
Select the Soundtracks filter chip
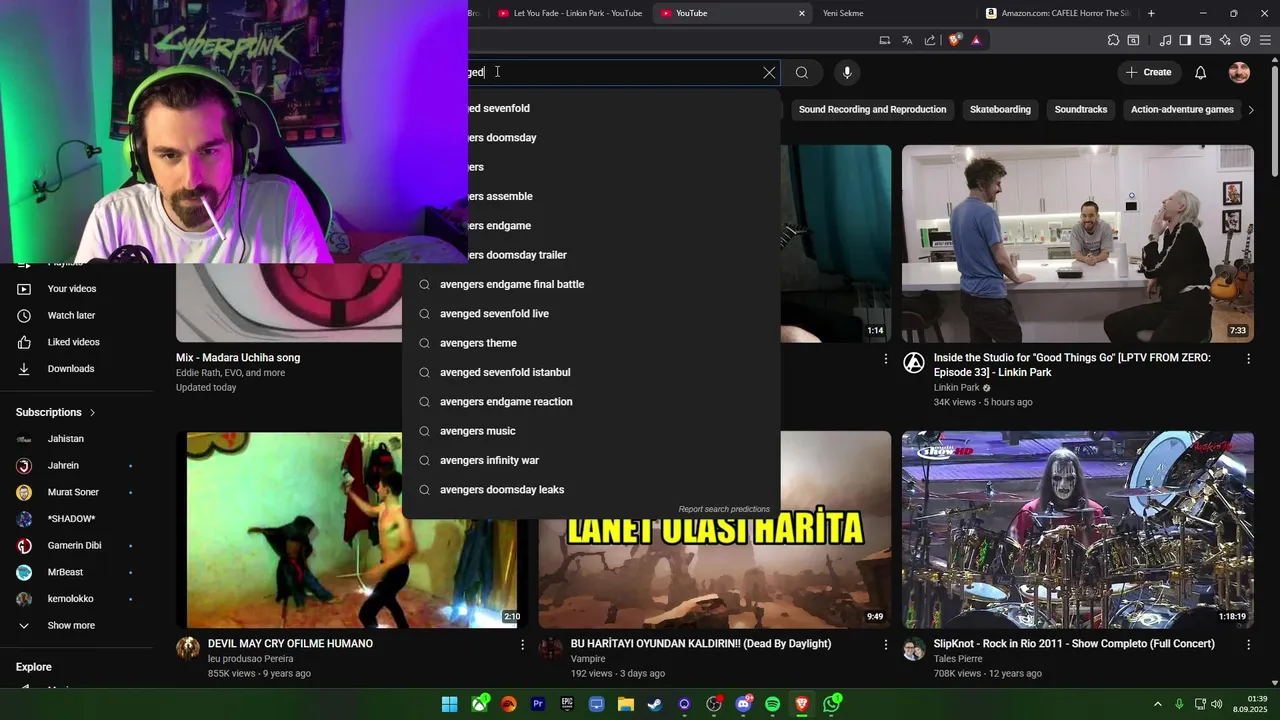[x=1081, y=109]
